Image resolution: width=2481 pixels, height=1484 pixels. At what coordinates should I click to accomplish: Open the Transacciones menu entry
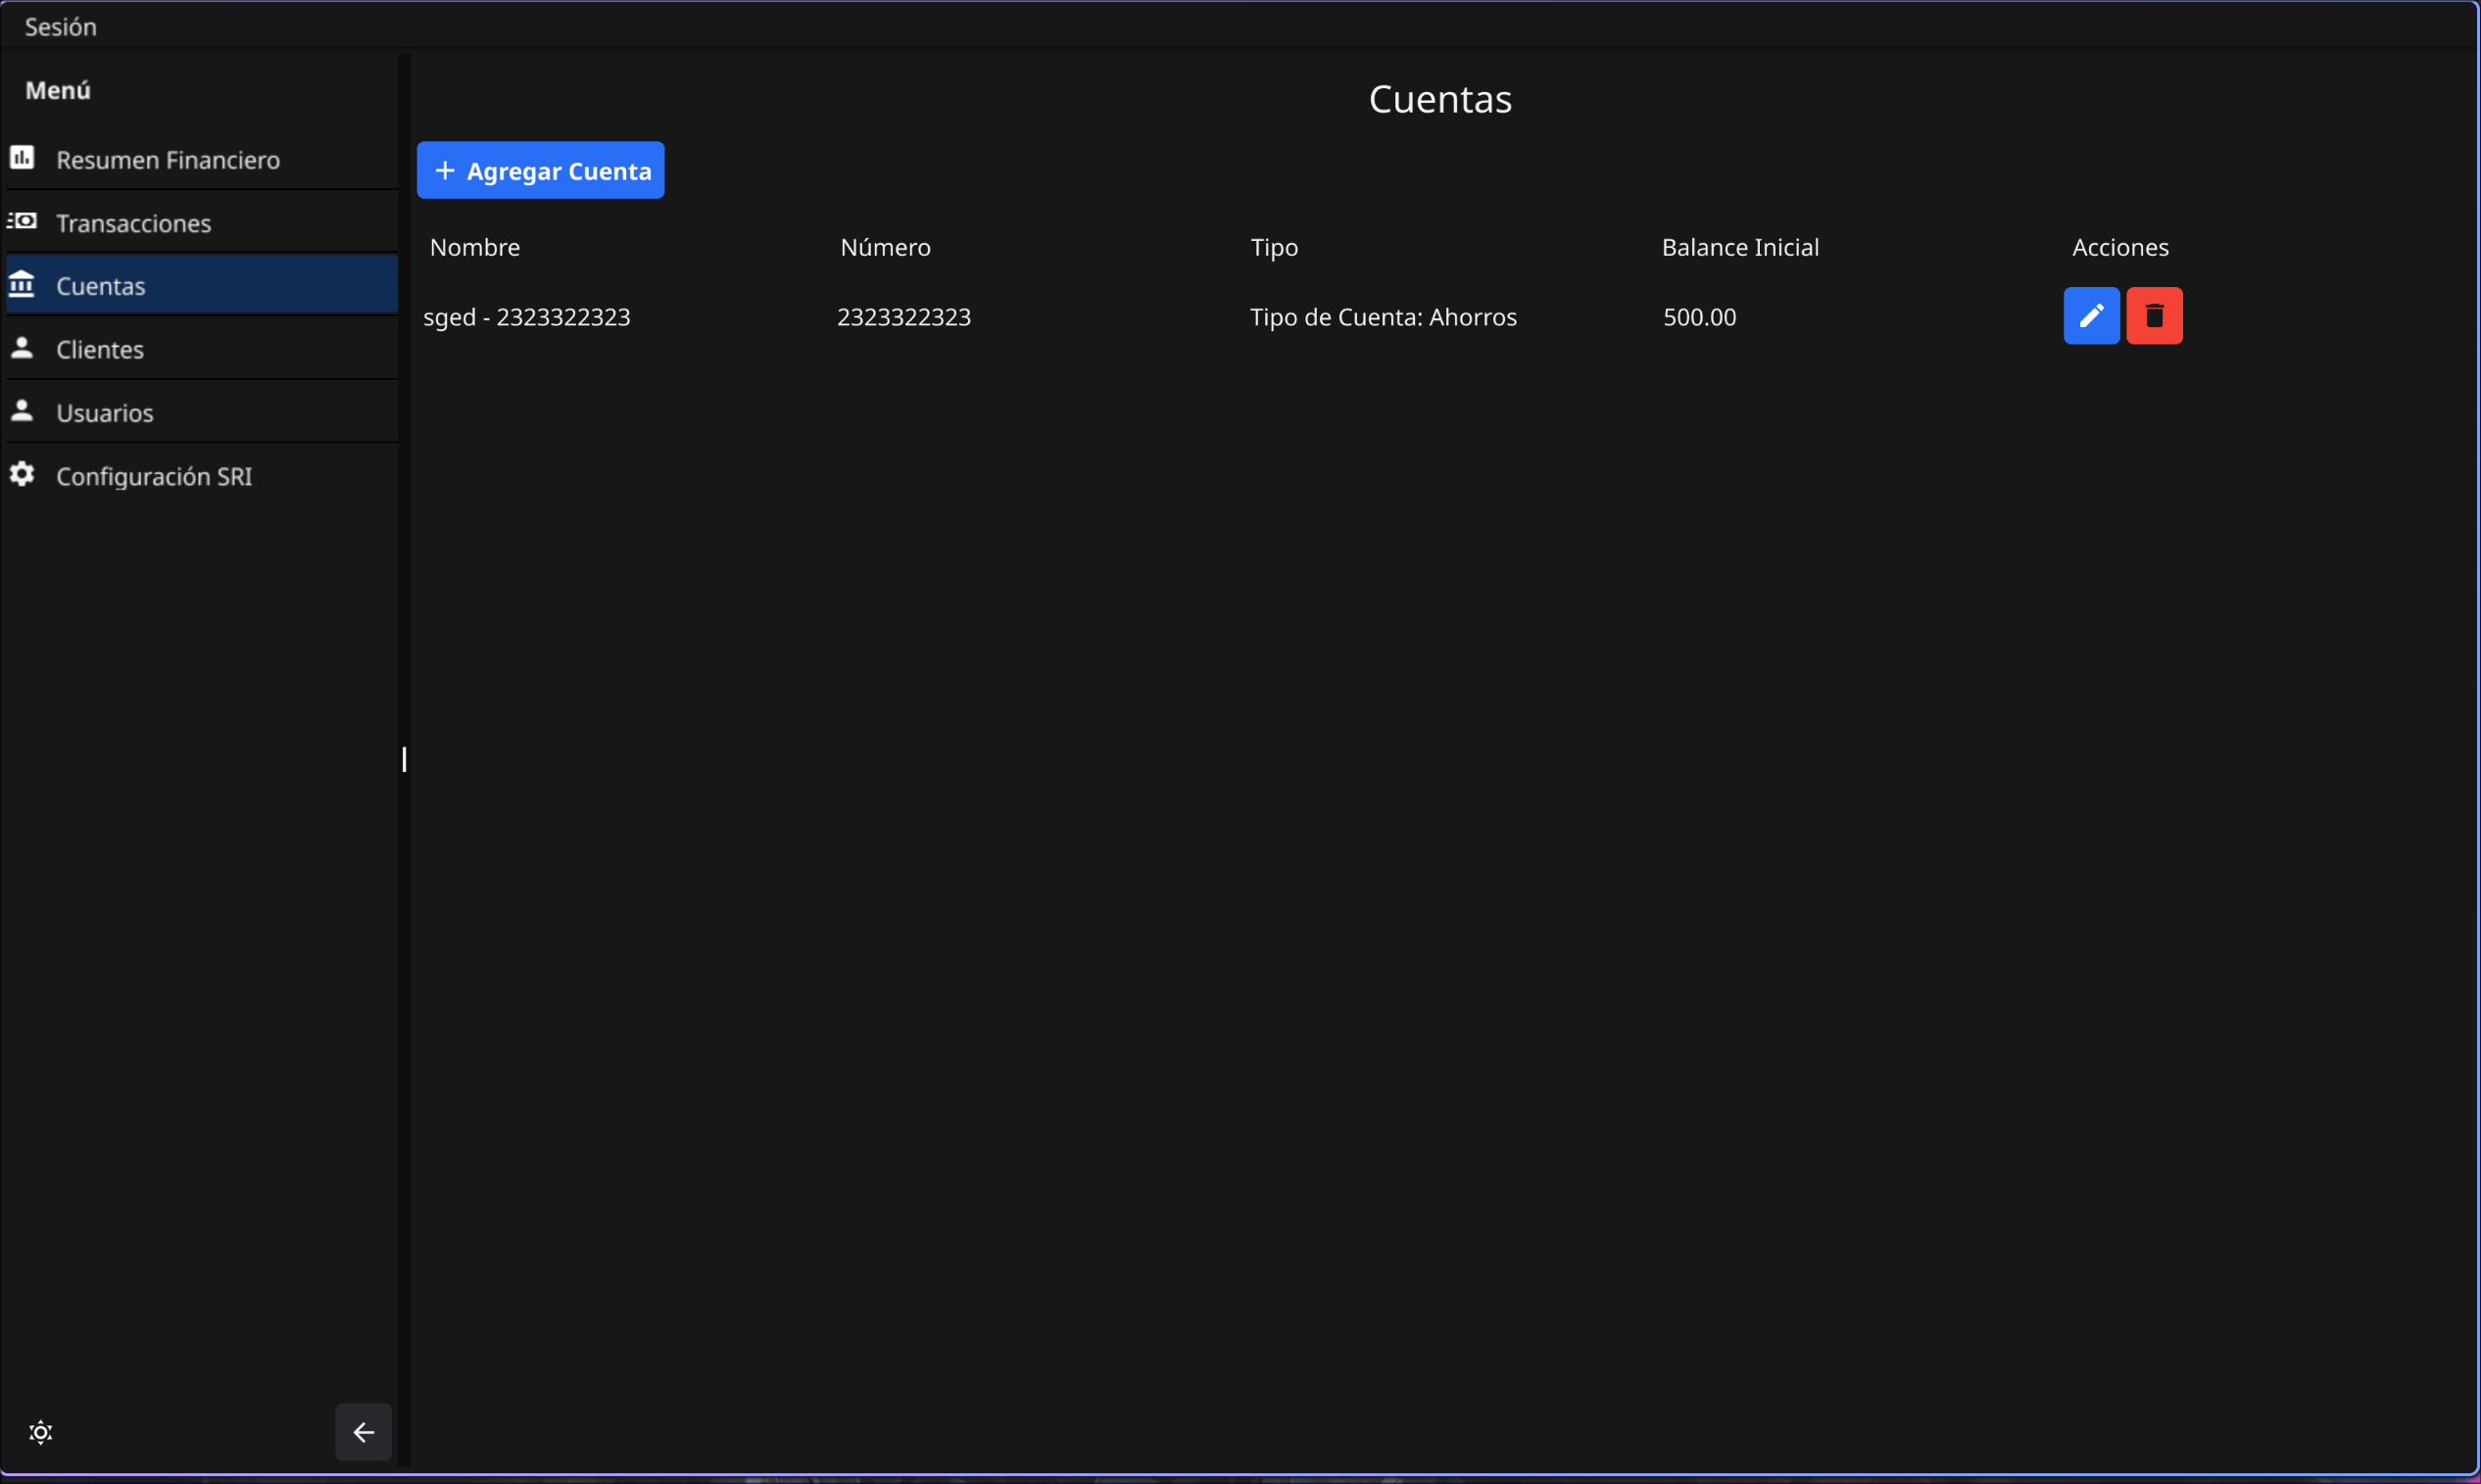click(133, 223)
